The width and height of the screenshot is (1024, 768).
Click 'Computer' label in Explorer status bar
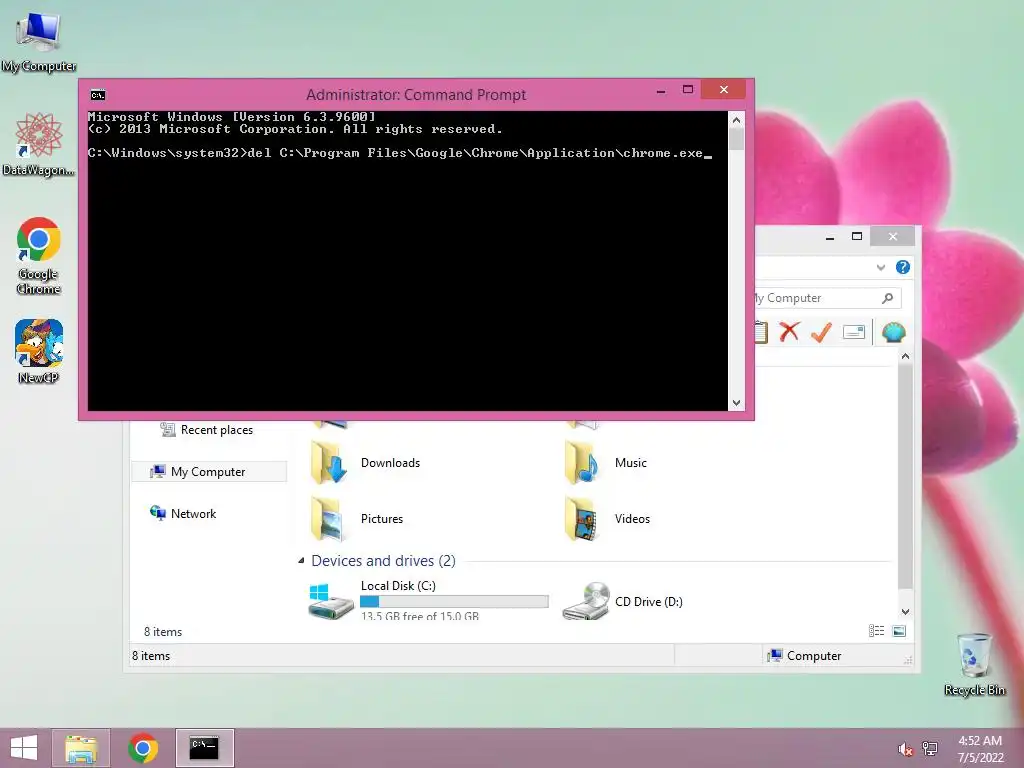click(814, 656)
